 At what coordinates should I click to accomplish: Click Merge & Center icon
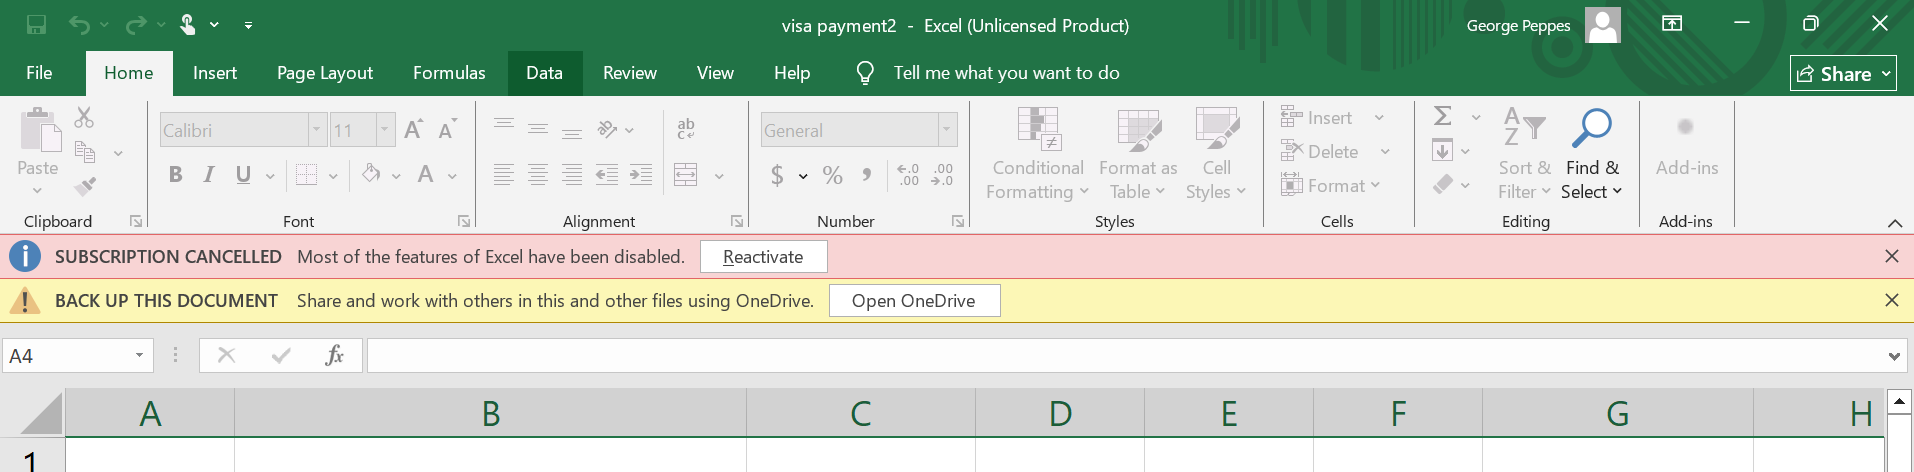coord(686,175)
